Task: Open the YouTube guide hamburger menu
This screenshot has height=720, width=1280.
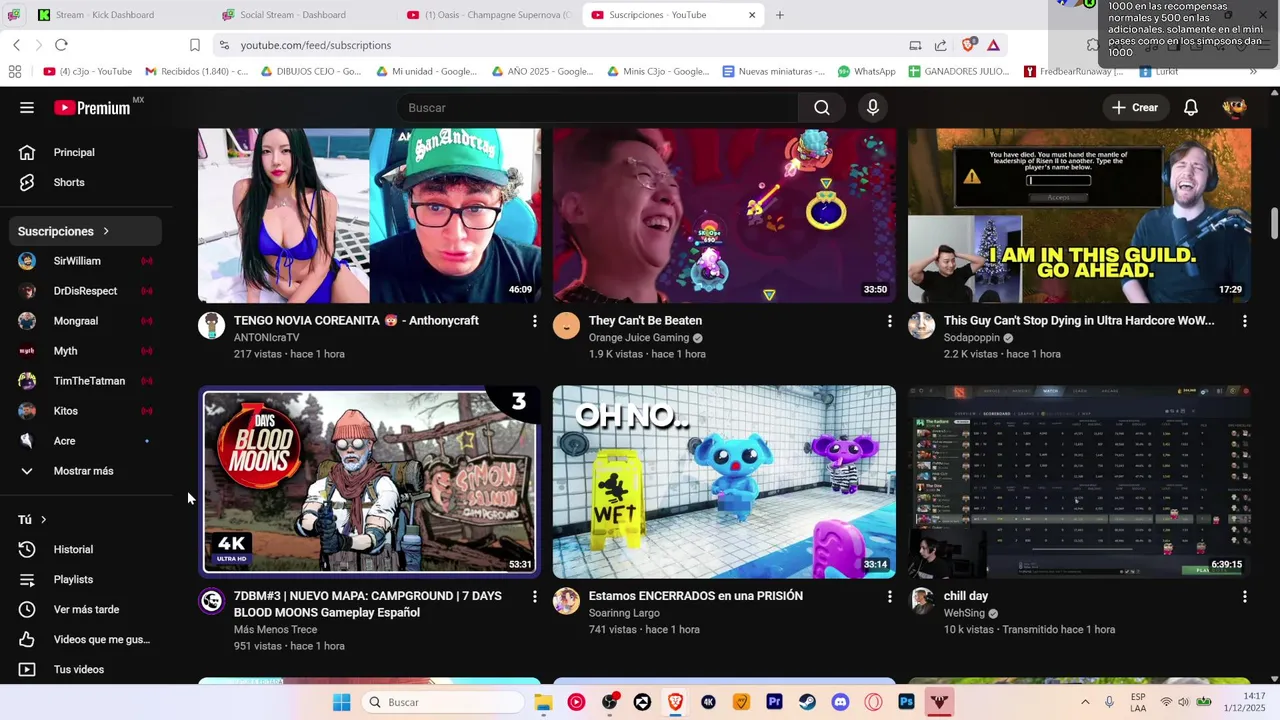Action: [x=27, y=108]
